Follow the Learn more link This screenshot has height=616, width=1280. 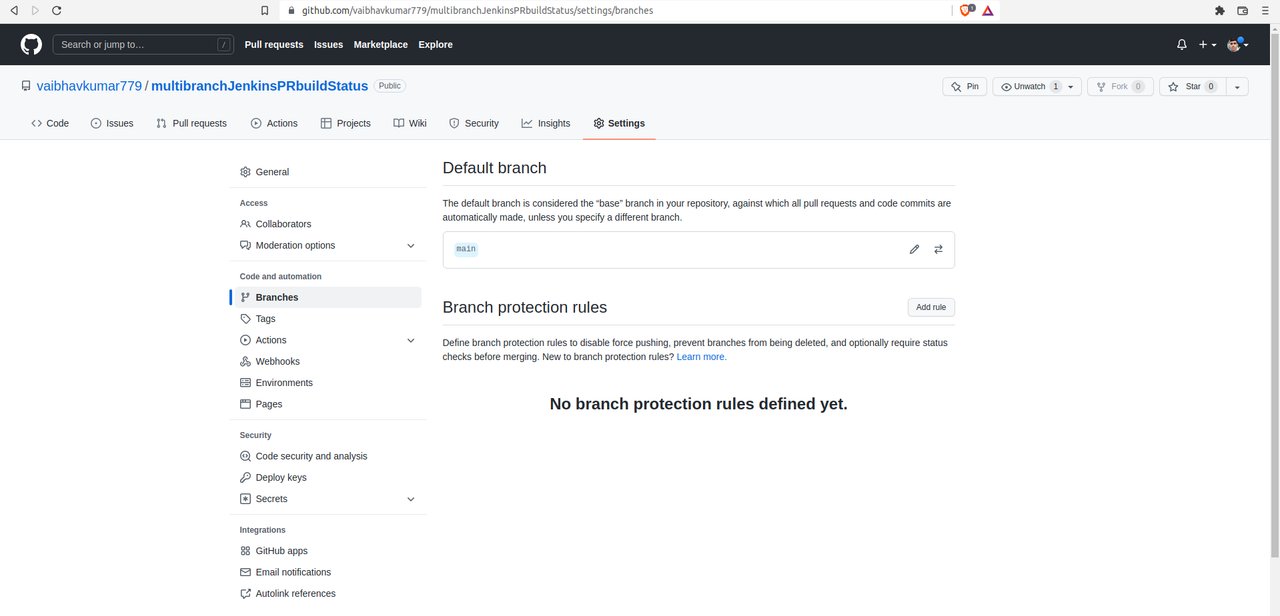point(701,357)
